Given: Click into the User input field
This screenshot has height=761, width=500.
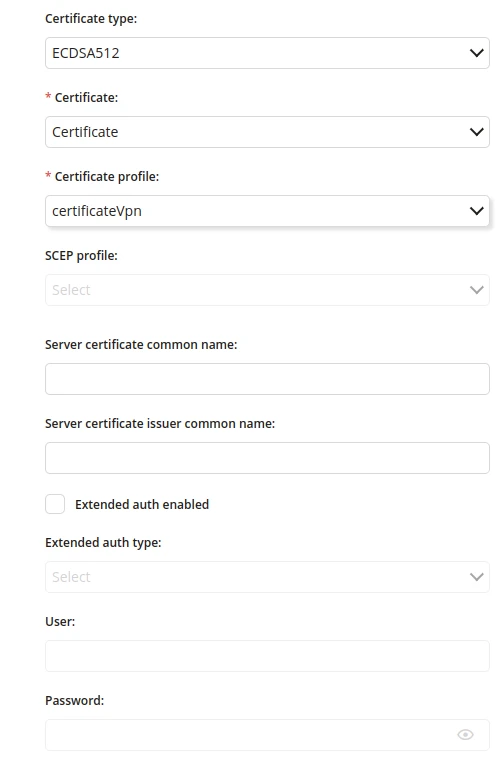Looking at the screenshot, I should [267, 656].
